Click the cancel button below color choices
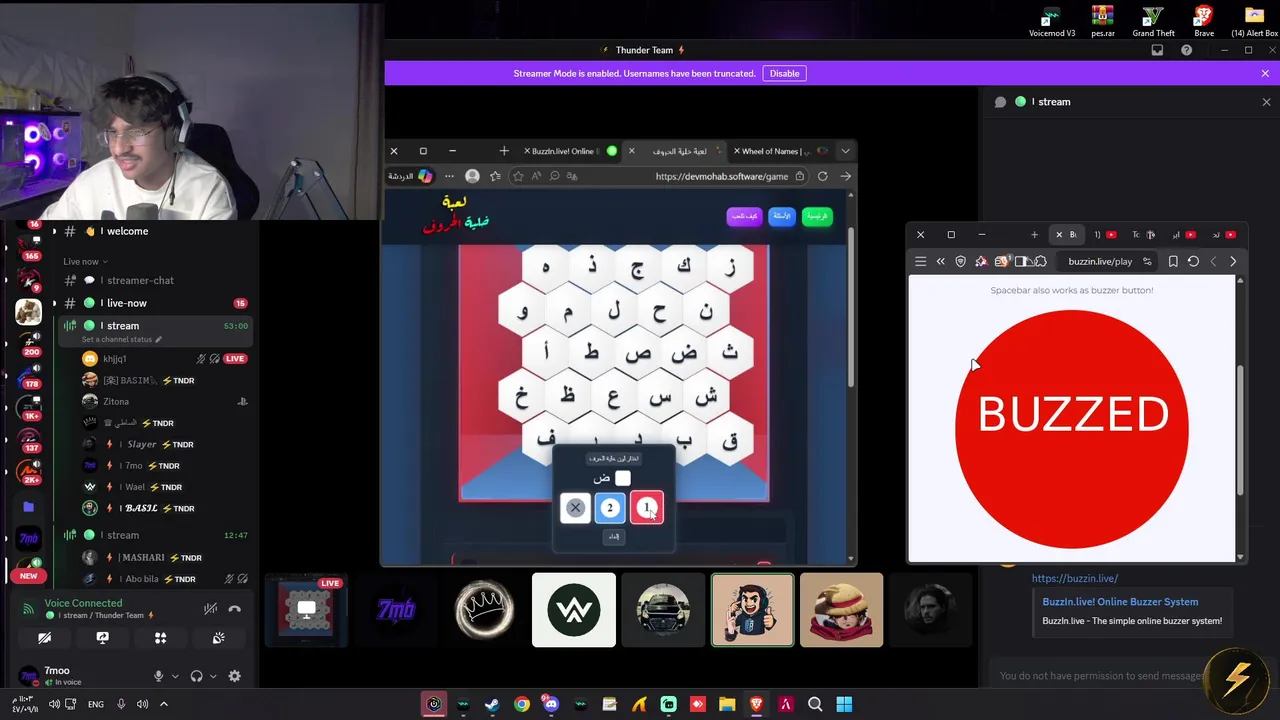 (614, 537)
